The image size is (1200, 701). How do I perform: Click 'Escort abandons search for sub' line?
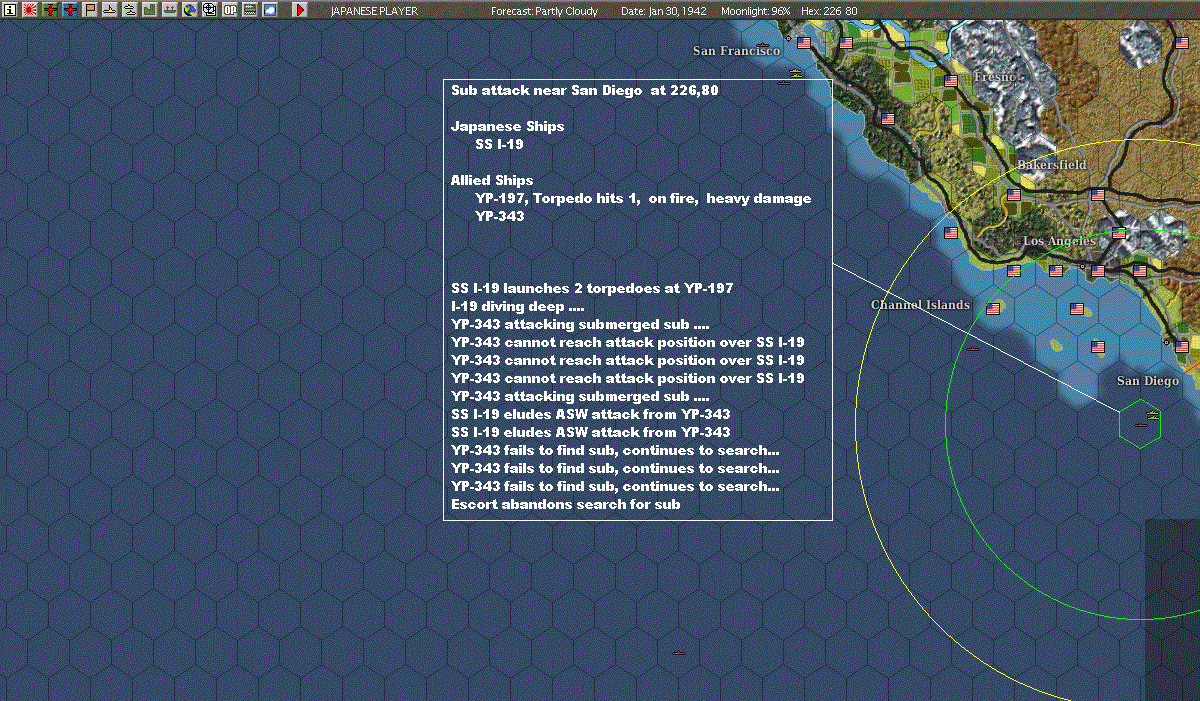click(x=566, y=504)
